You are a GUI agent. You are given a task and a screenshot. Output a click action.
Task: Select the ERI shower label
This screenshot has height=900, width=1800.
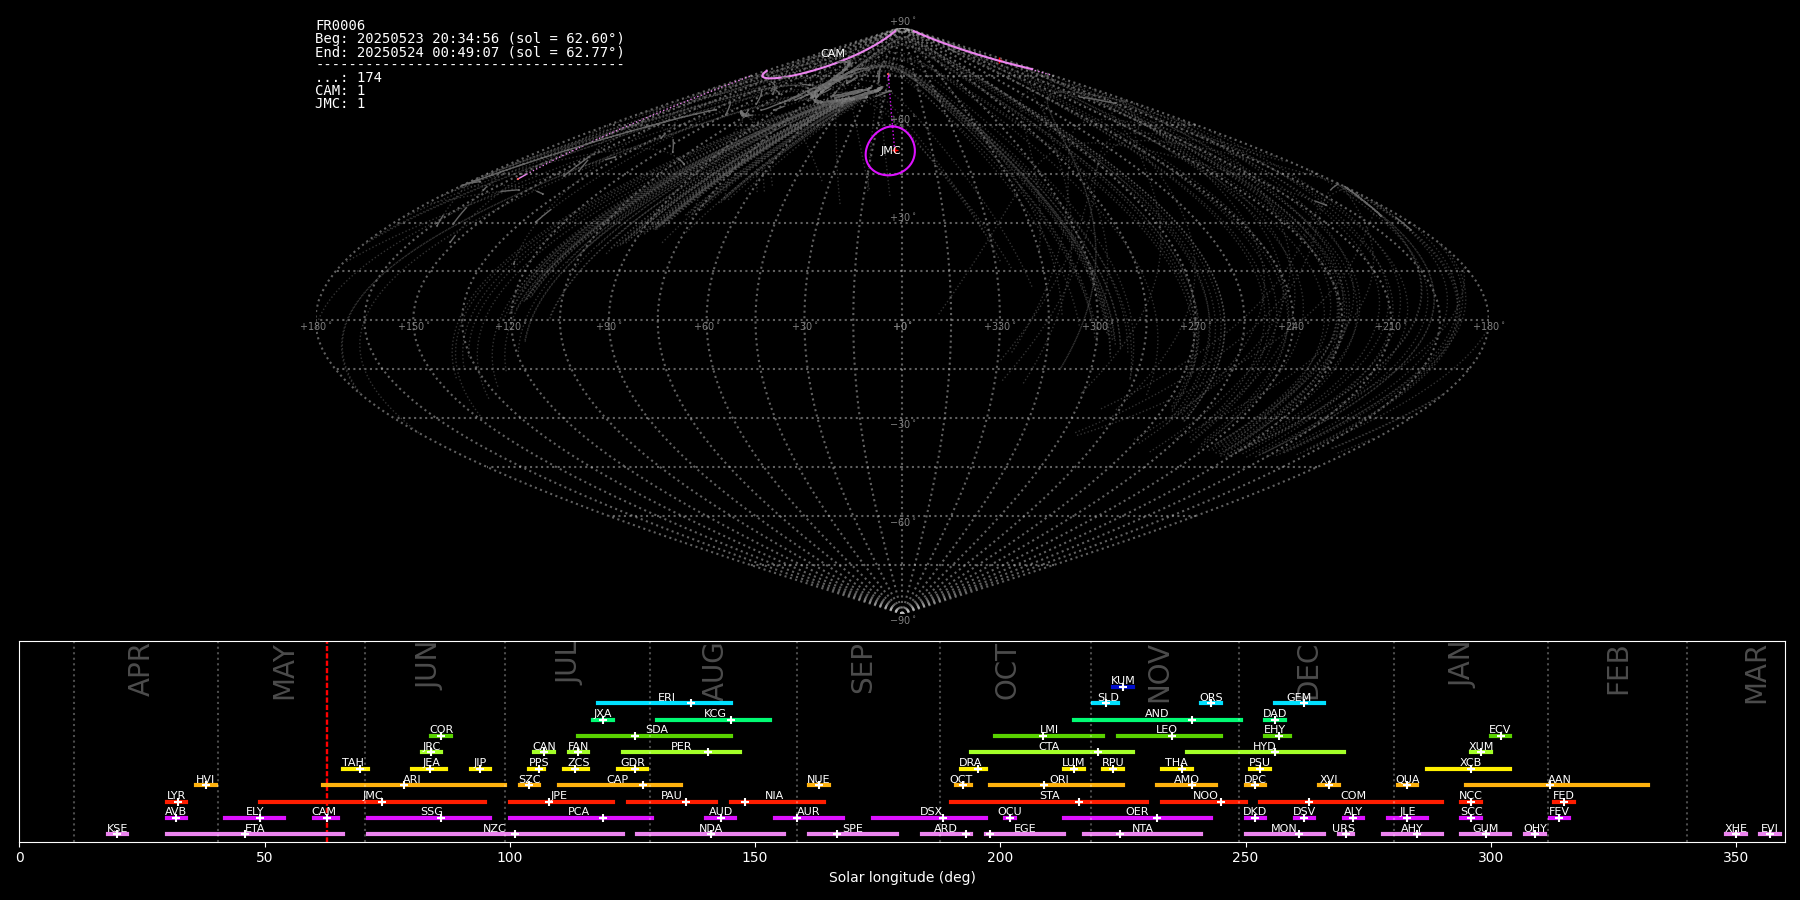pyautogui.click(x=667, y=698)
